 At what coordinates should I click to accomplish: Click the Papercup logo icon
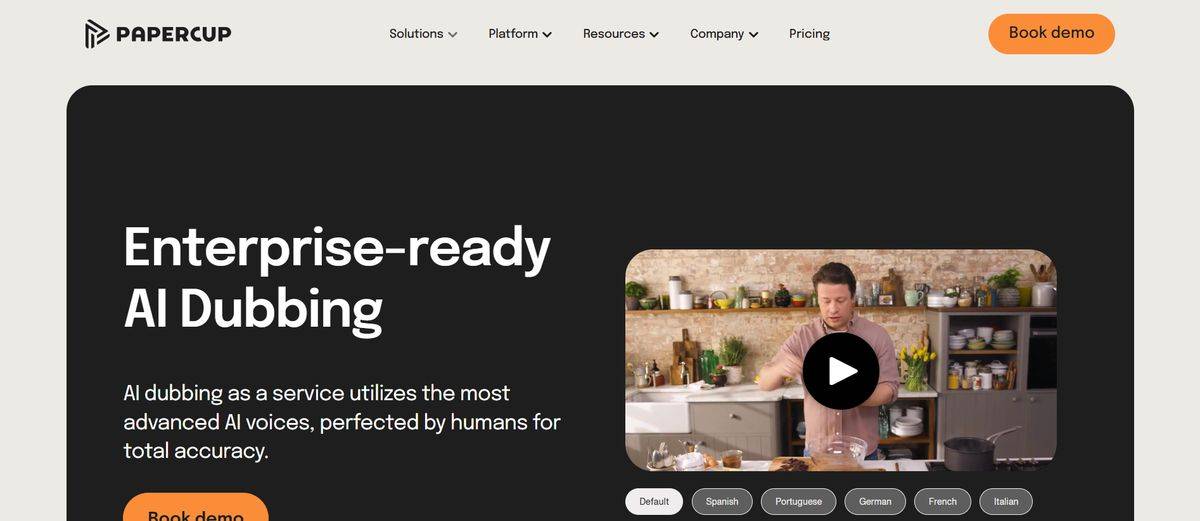click(97, 34)
